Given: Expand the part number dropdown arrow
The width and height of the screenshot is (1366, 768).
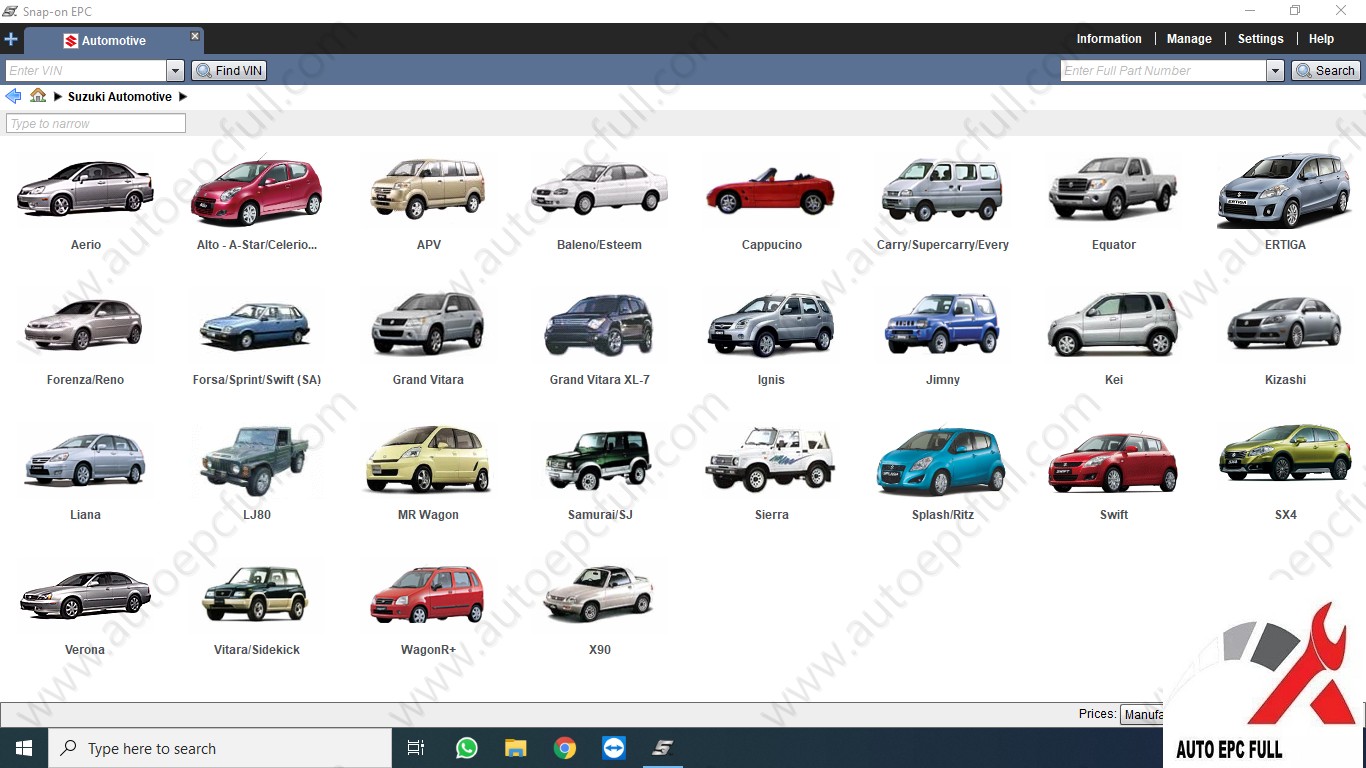Looking at the screenshot, I should (x=1275, y=71).
